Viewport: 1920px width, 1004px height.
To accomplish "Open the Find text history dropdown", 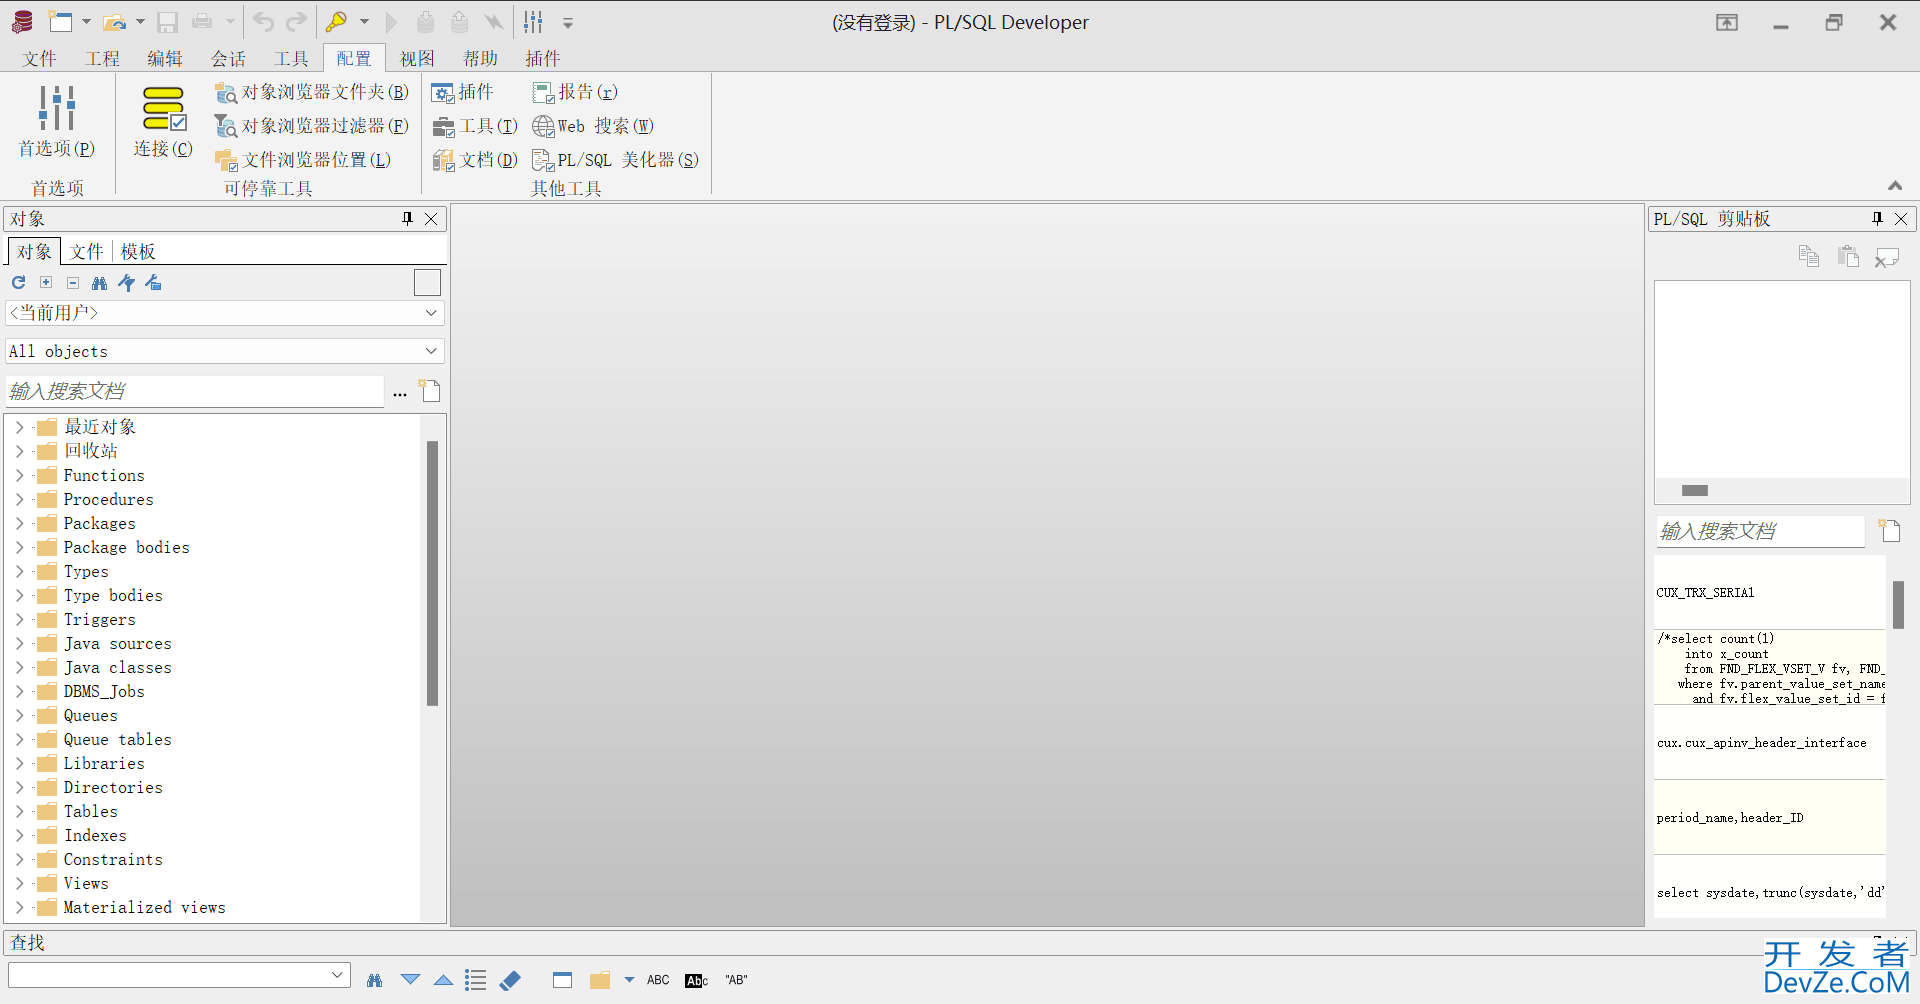I will click(337, 974).
